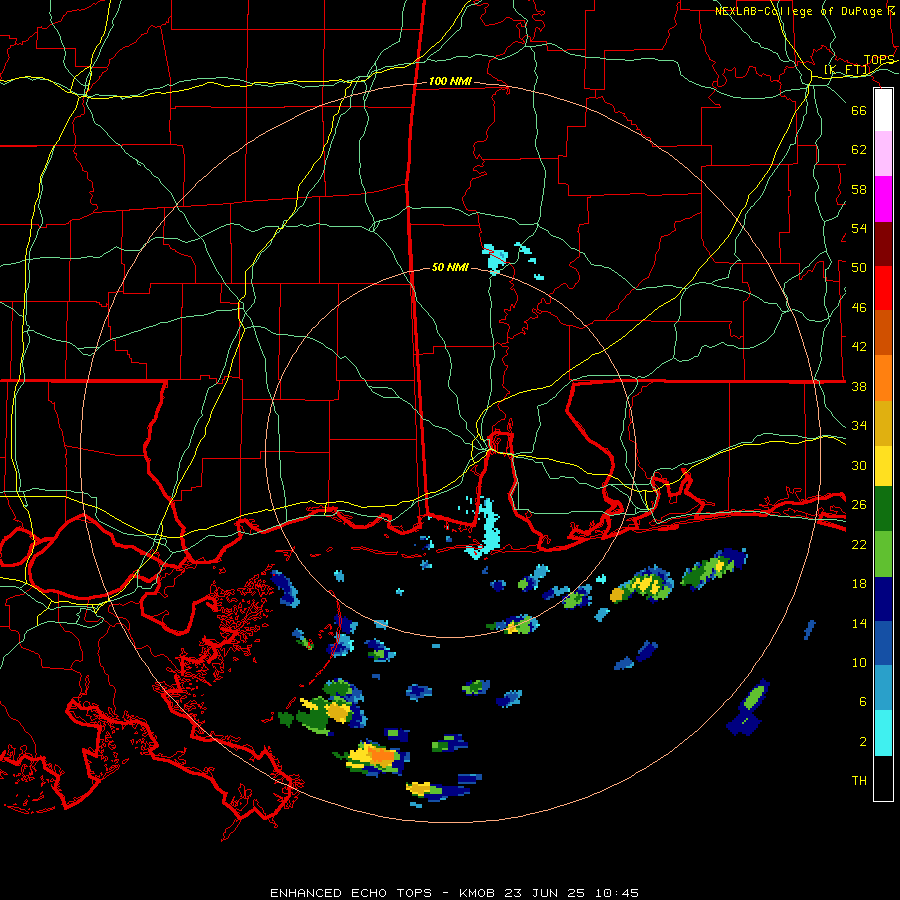
Task: Click the '18' legend value
Action: click(x=859, y=584)
